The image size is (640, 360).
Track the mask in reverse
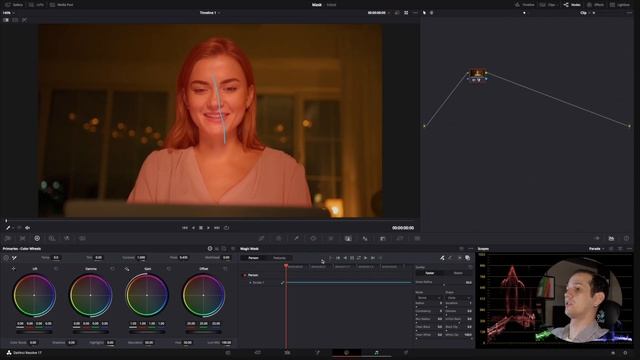tap(345, 258)
